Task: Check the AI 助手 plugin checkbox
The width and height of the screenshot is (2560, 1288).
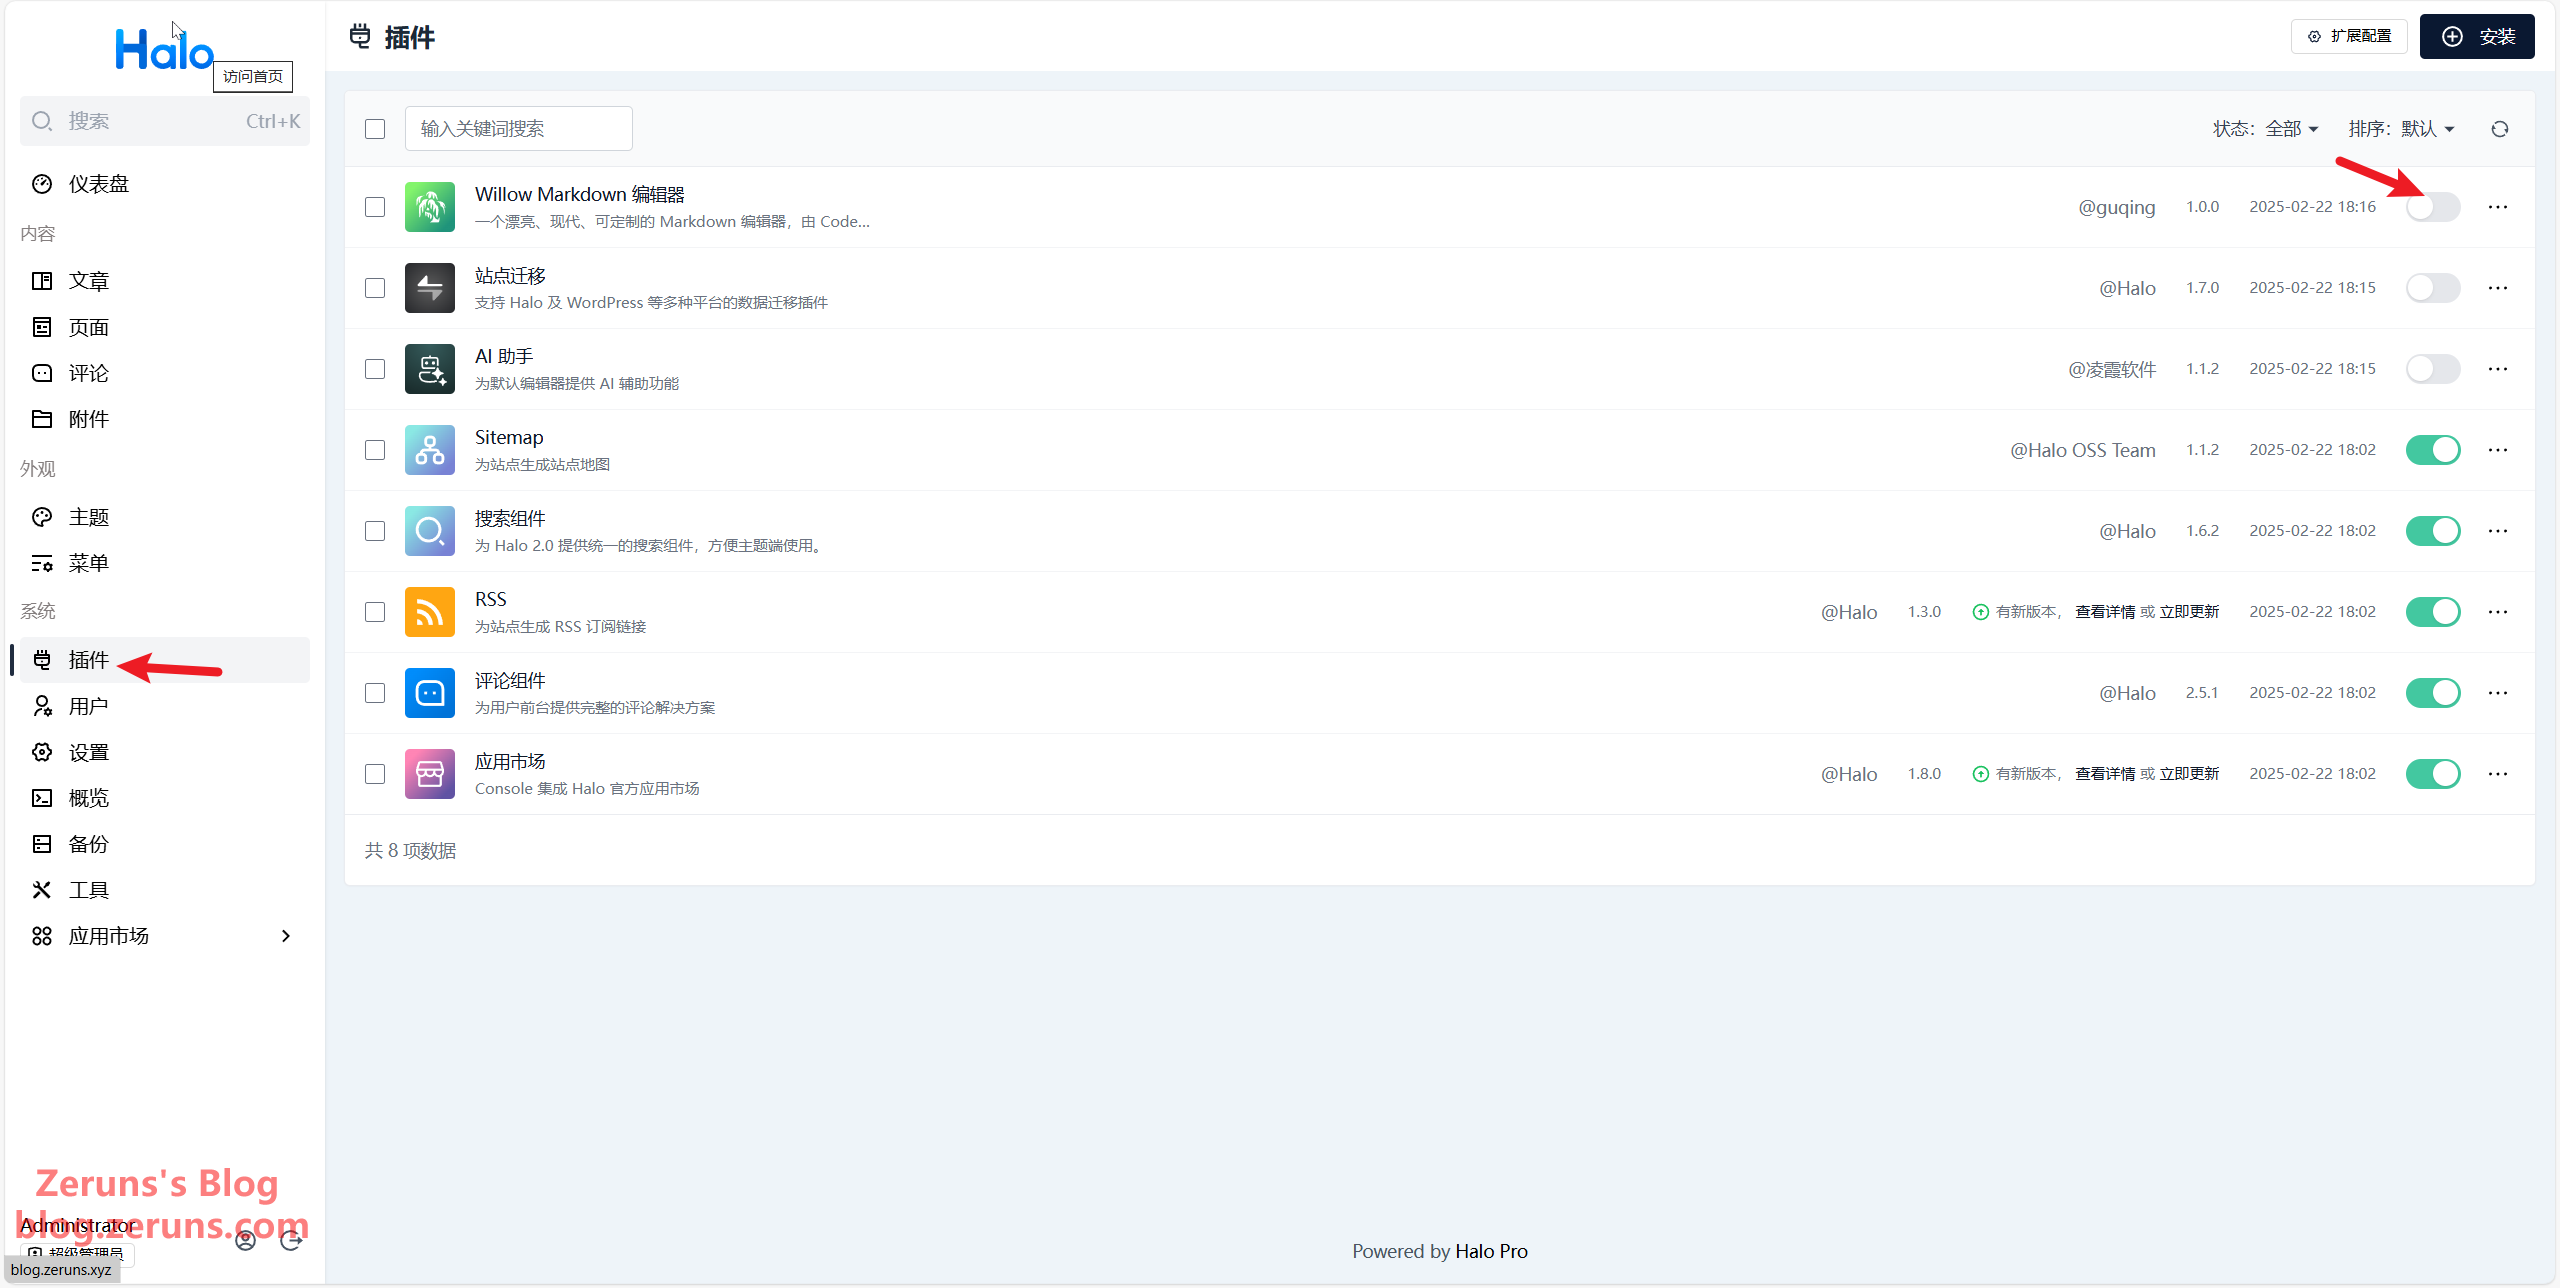Action: pos(375,369)
